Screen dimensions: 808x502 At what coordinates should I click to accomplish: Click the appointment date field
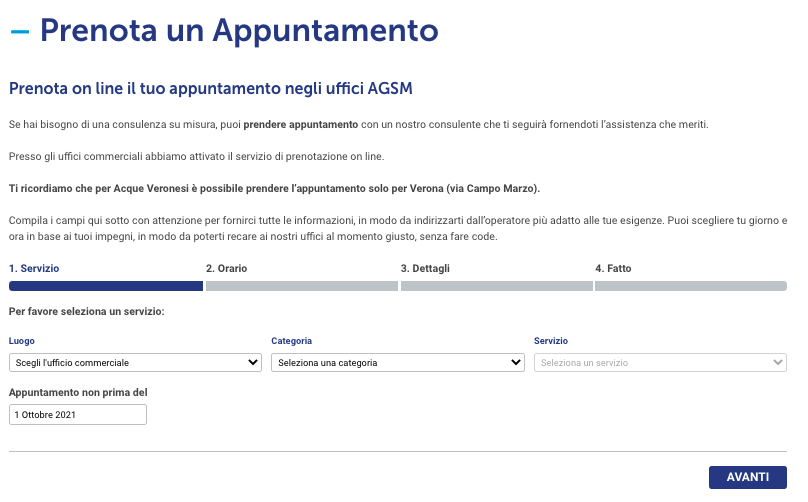(x=78, y=414)
